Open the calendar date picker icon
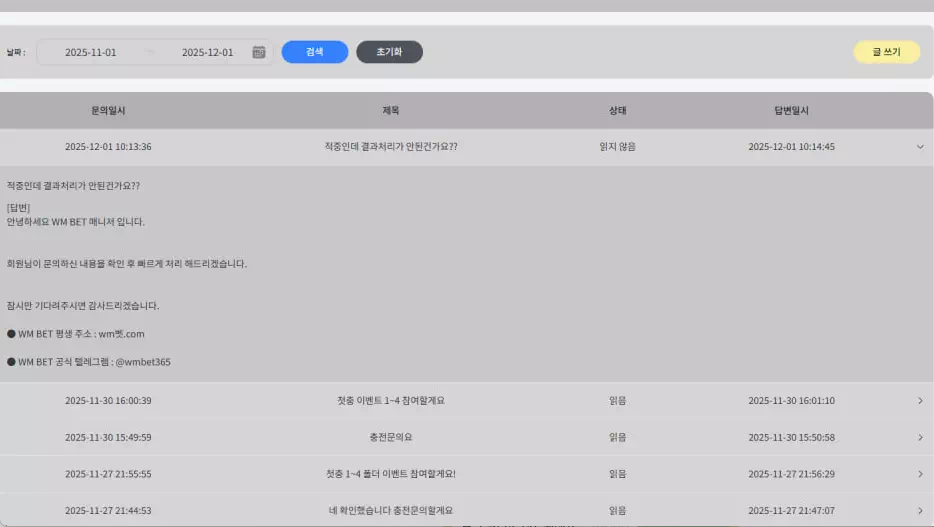This screenshot has height=527, width=934. (x=259, y=52)
